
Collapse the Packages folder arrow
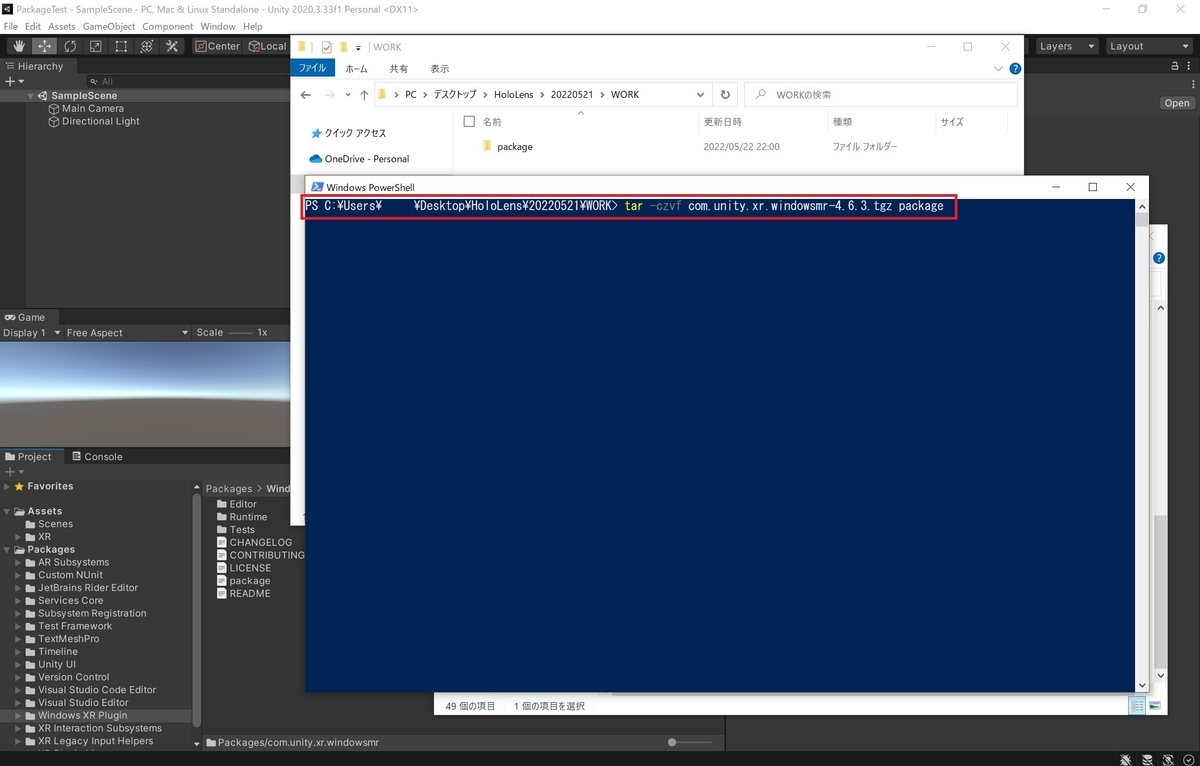point(7,549)
